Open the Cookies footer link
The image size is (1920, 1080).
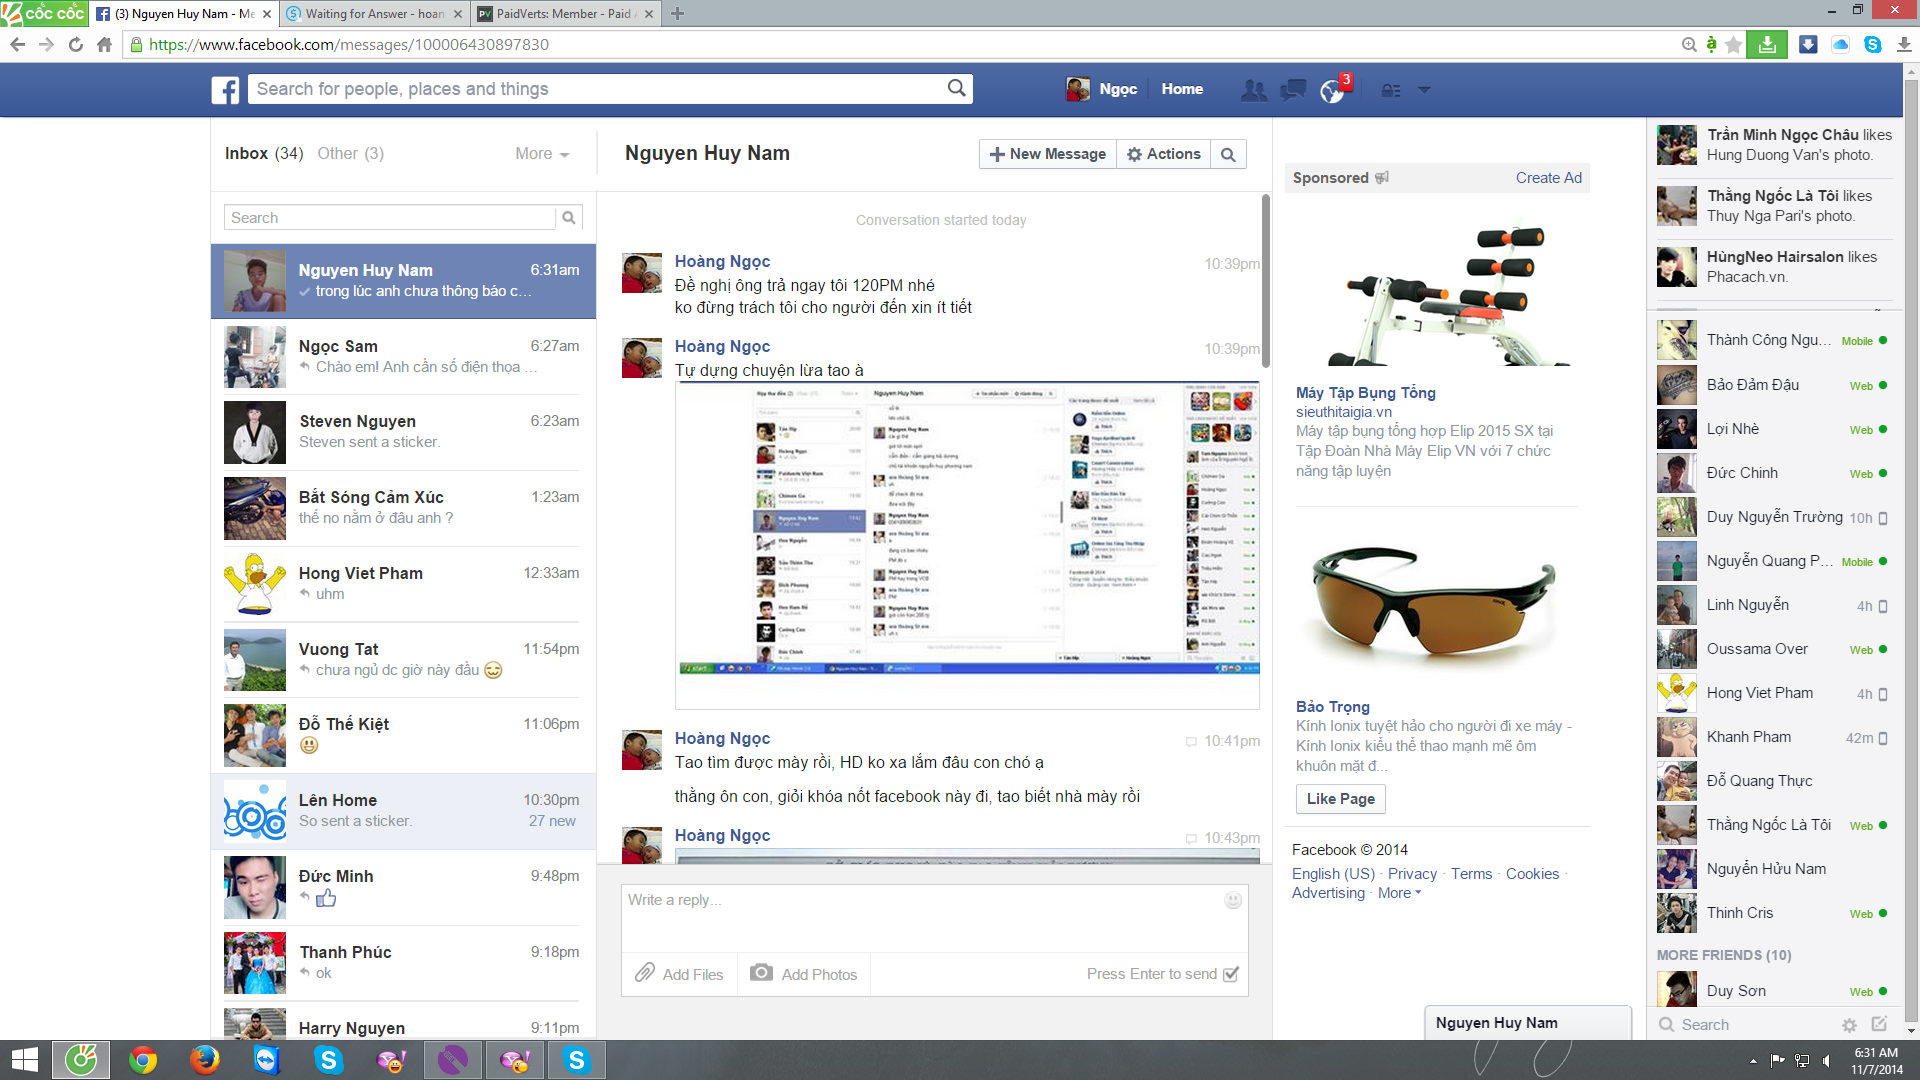1532,874
